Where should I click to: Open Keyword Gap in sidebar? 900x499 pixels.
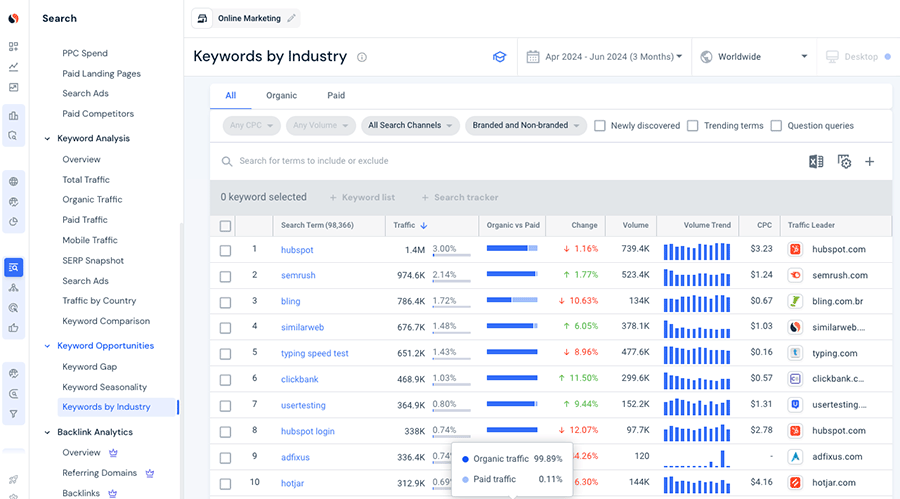point(90,367)
